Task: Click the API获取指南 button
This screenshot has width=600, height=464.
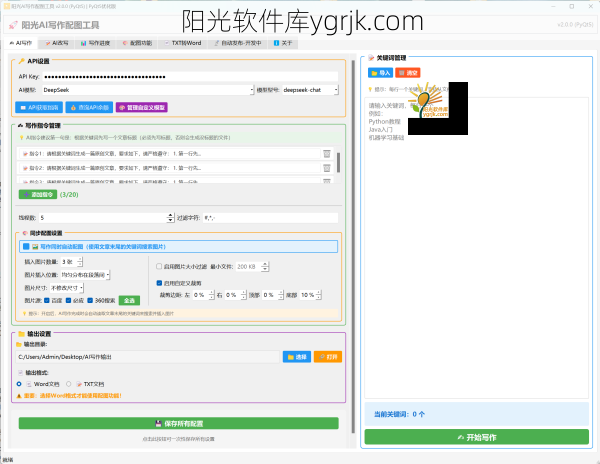Action: tap(39, 107)
